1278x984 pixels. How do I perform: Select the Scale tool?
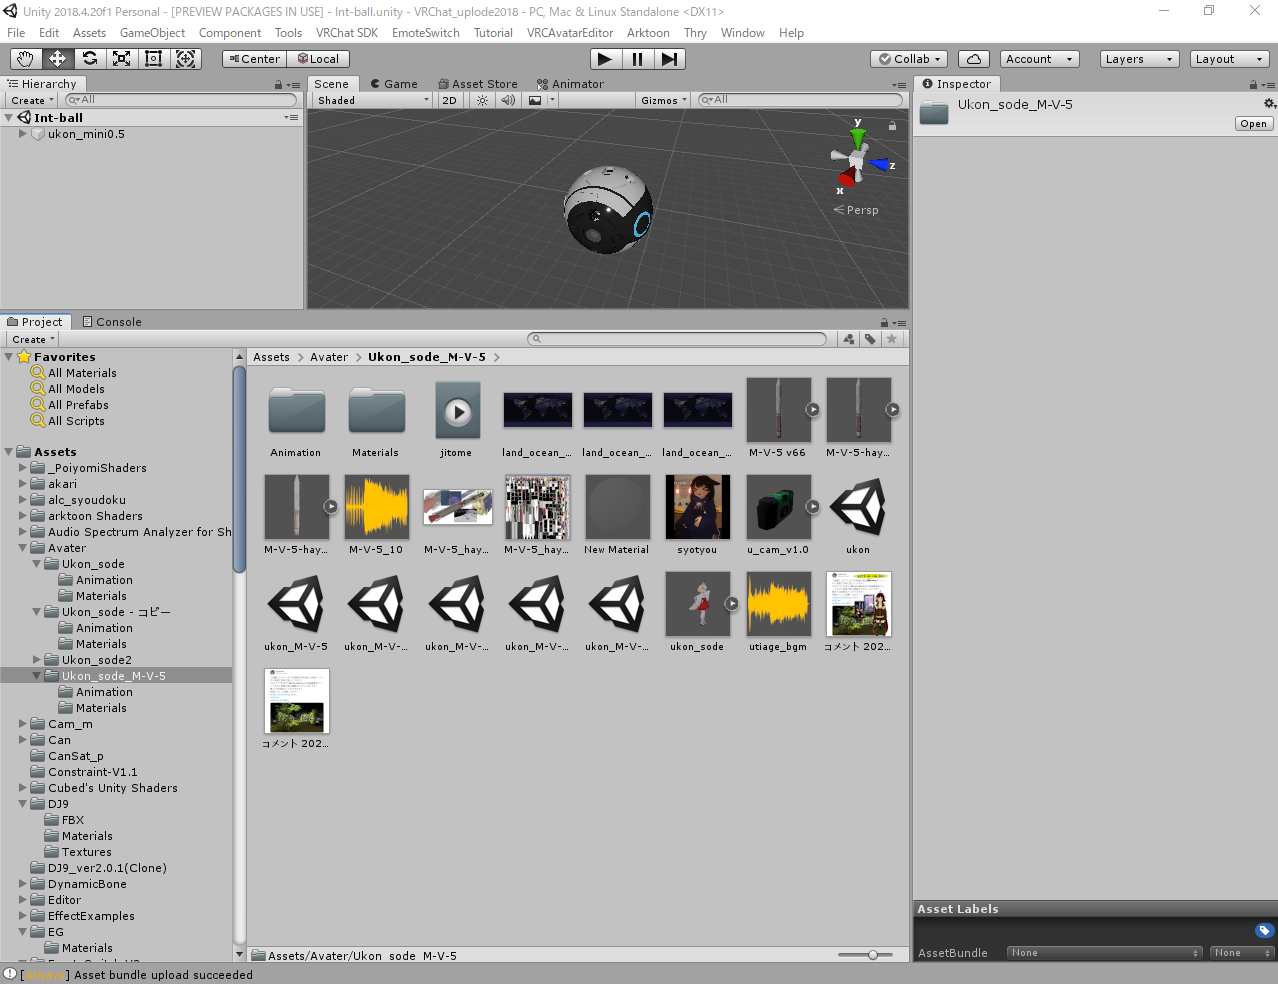coord(121,59)
